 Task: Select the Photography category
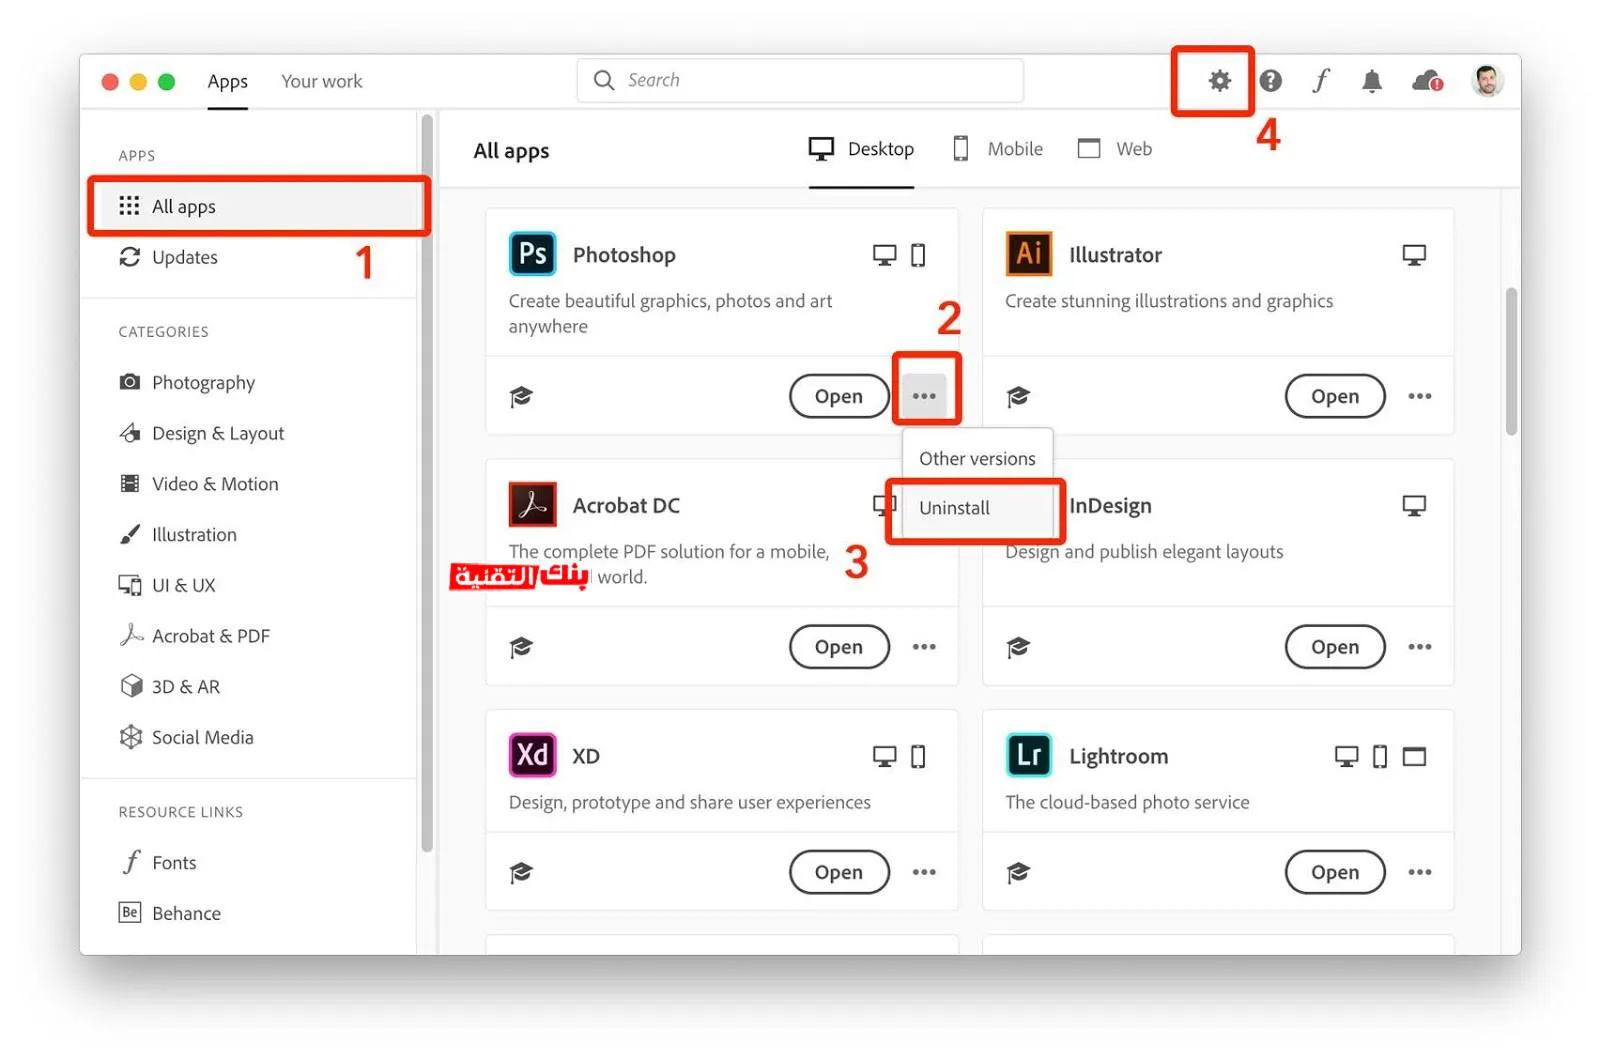[x=250, y=382]
